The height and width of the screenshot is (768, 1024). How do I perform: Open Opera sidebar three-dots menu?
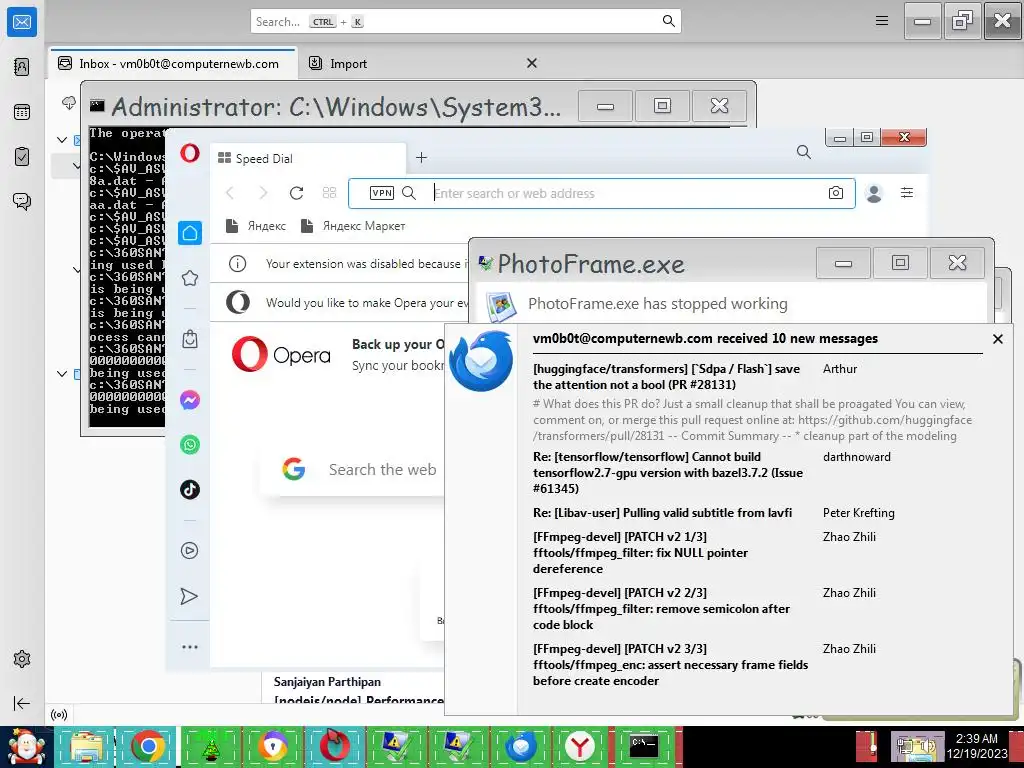(190, 647)
